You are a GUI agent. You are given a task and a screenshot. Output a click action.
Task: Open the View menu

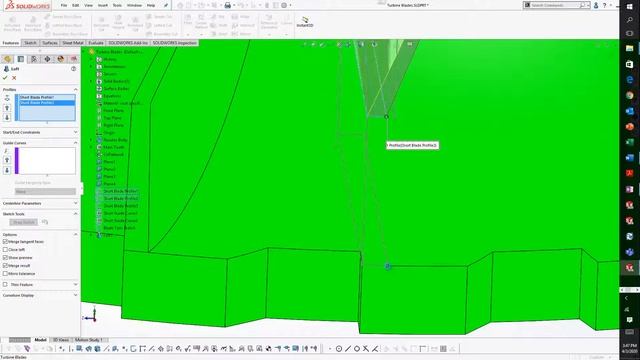click(88, 5)
